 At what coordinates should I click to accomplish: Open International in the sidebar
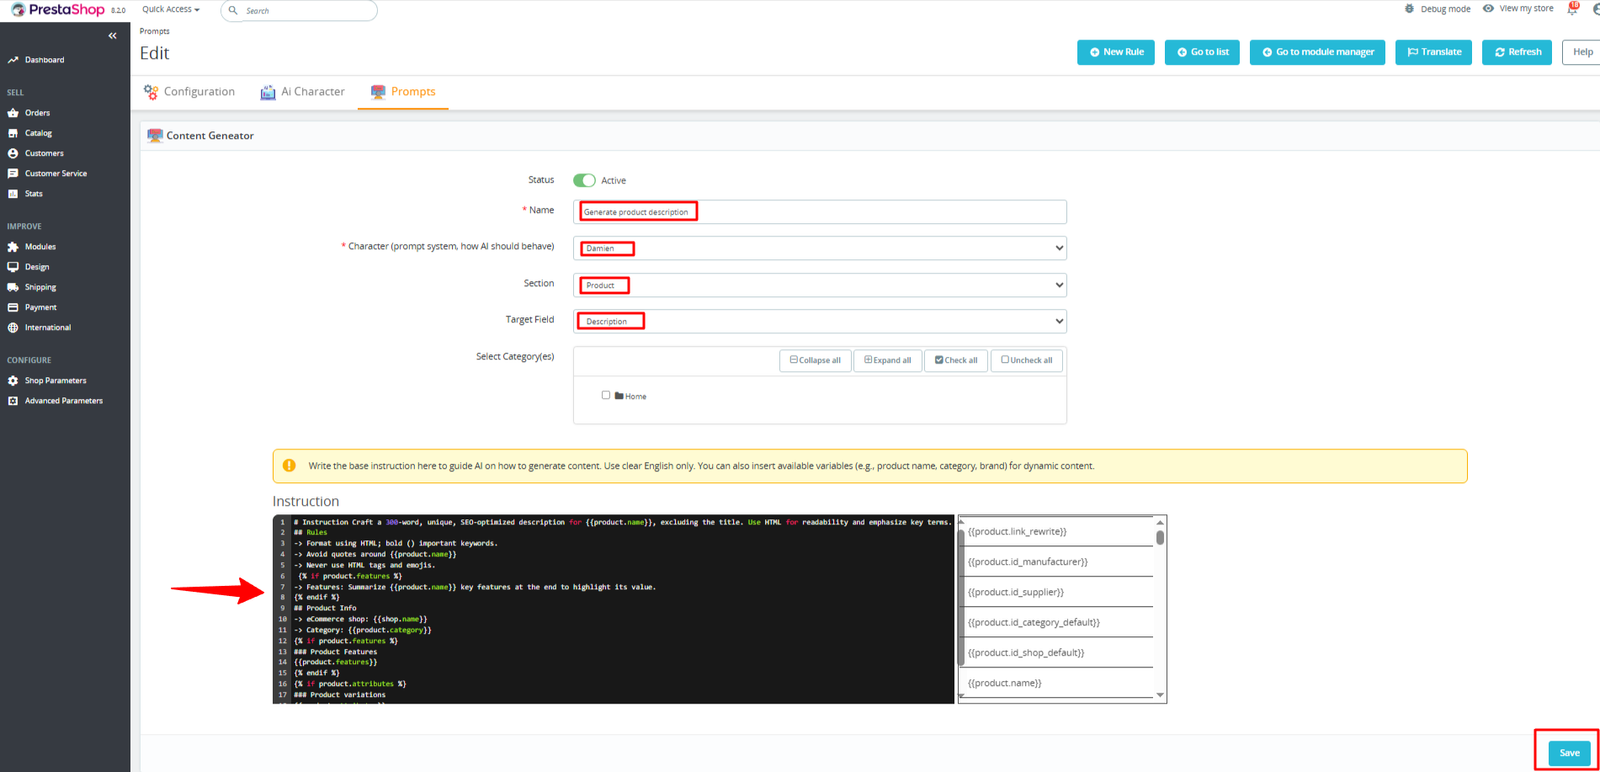coord(47,328)
